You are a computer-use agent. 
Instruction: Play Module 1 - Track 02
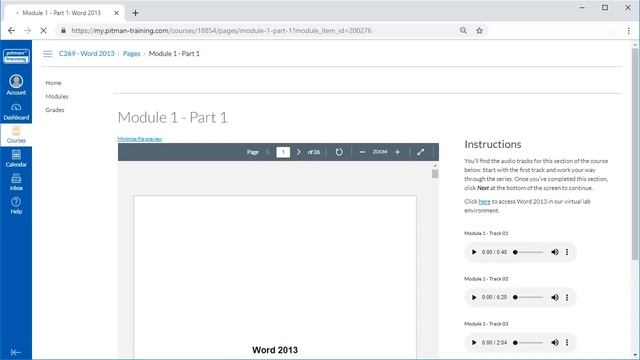pos(474,298)
